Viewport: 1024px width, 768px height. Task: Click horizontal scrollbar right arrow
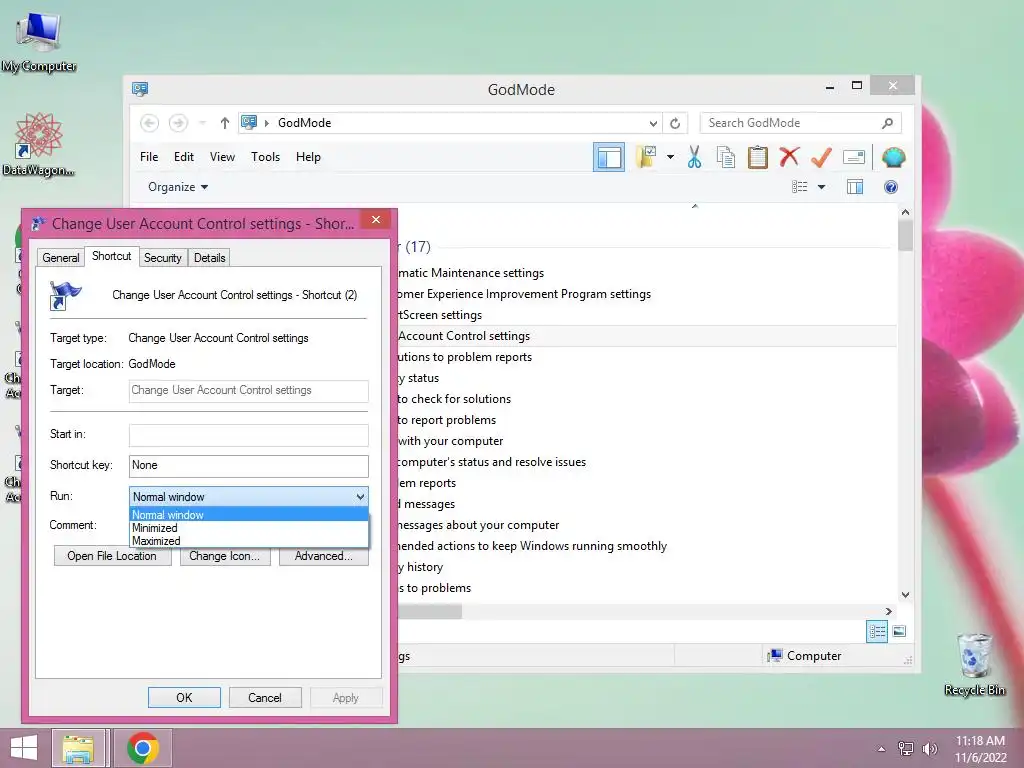pos(888,611)
